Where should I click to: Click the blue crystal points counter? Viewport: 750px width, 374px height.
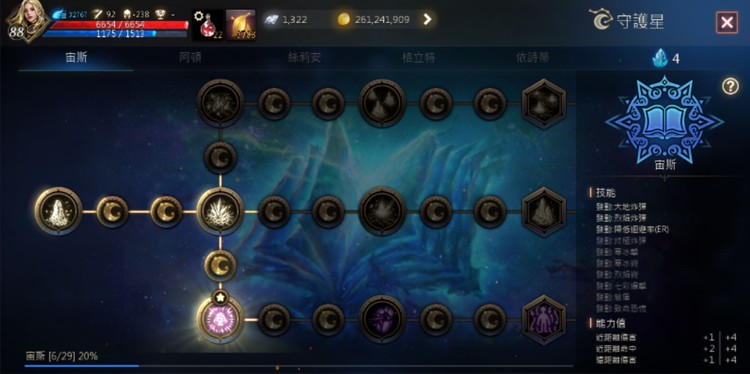point(667,58)
